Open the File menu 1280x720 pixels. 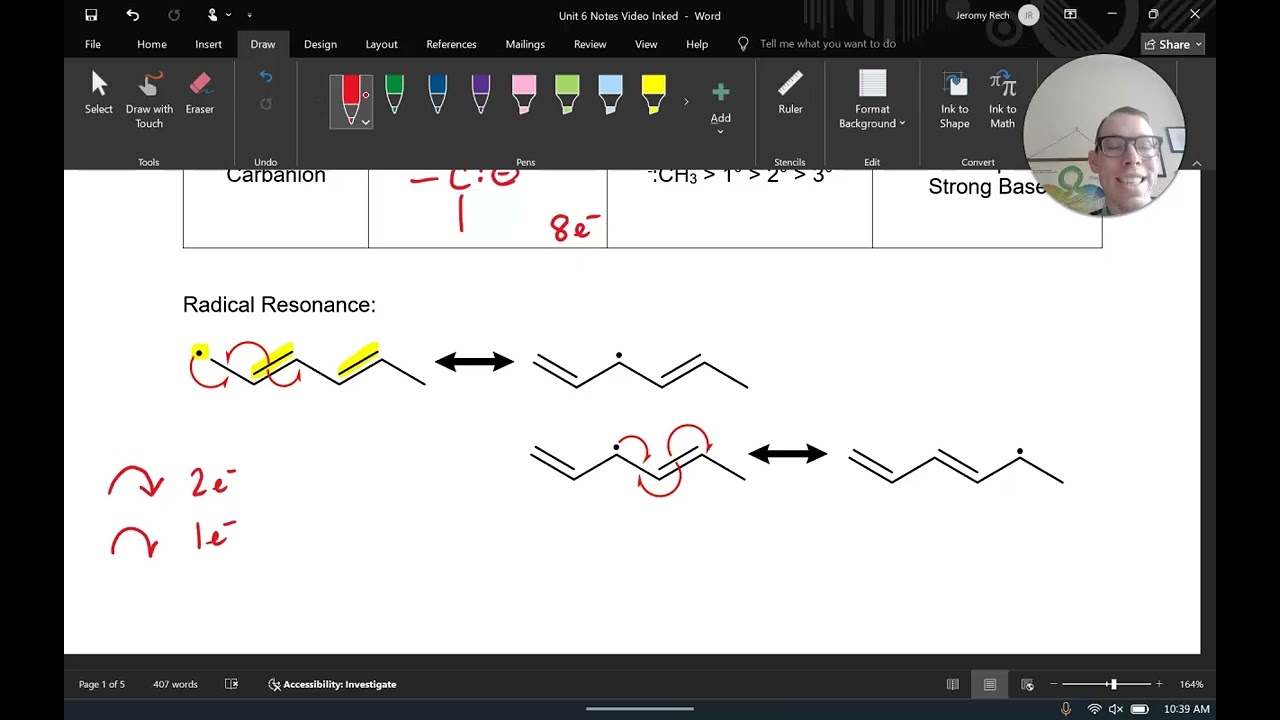click(x=93, y=44)
